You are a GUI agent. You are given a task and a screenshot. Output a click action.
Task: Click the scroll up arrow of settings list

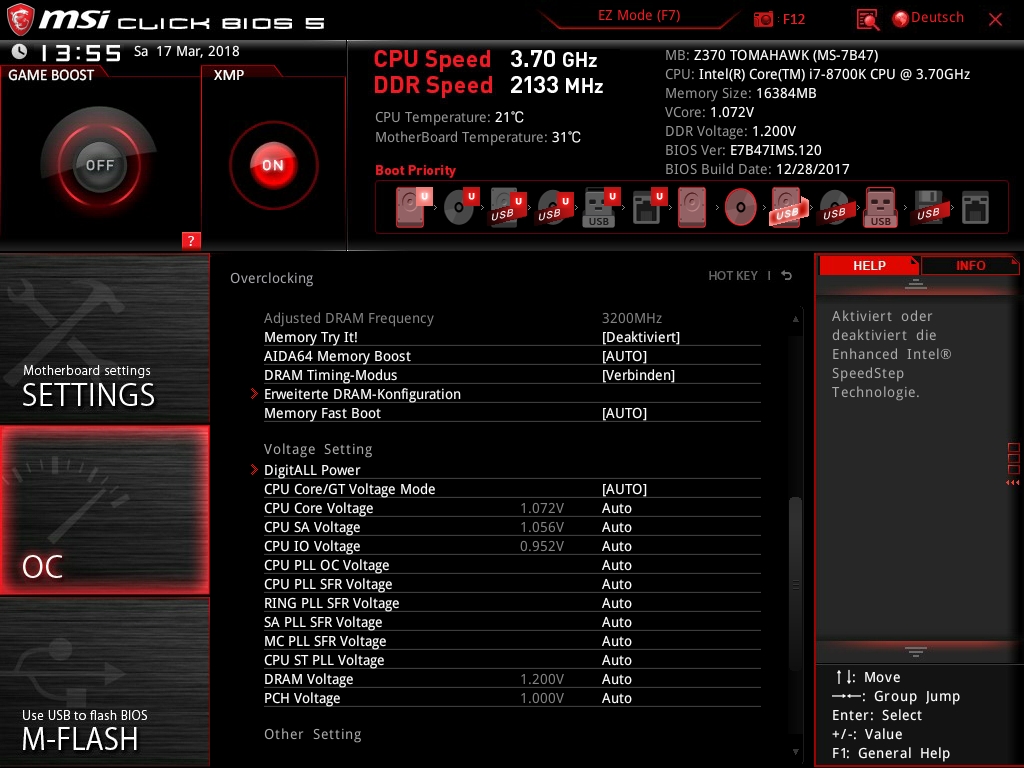tap(795, 319)
